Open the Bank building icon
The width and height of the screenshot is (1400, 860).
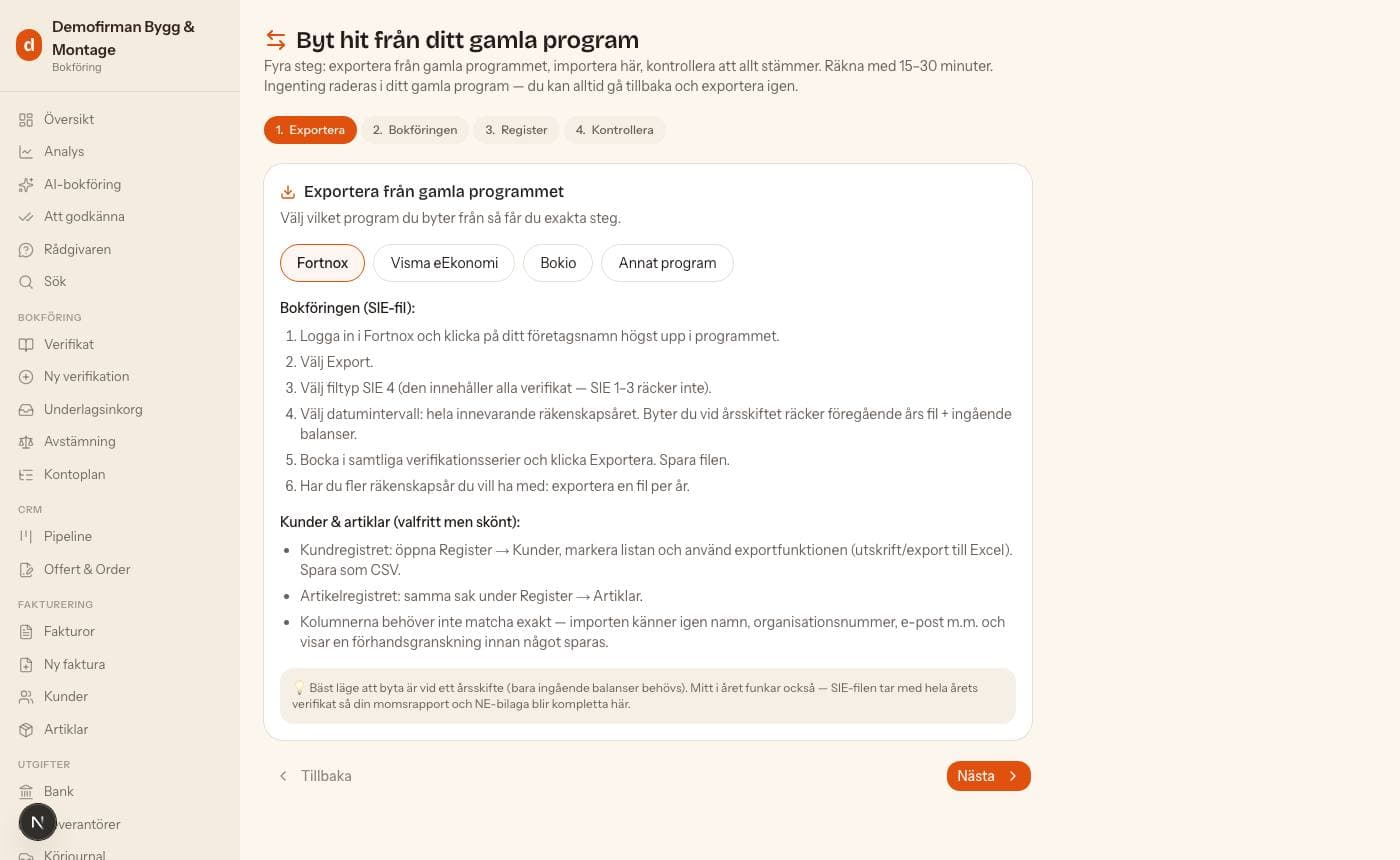[26, 791]
